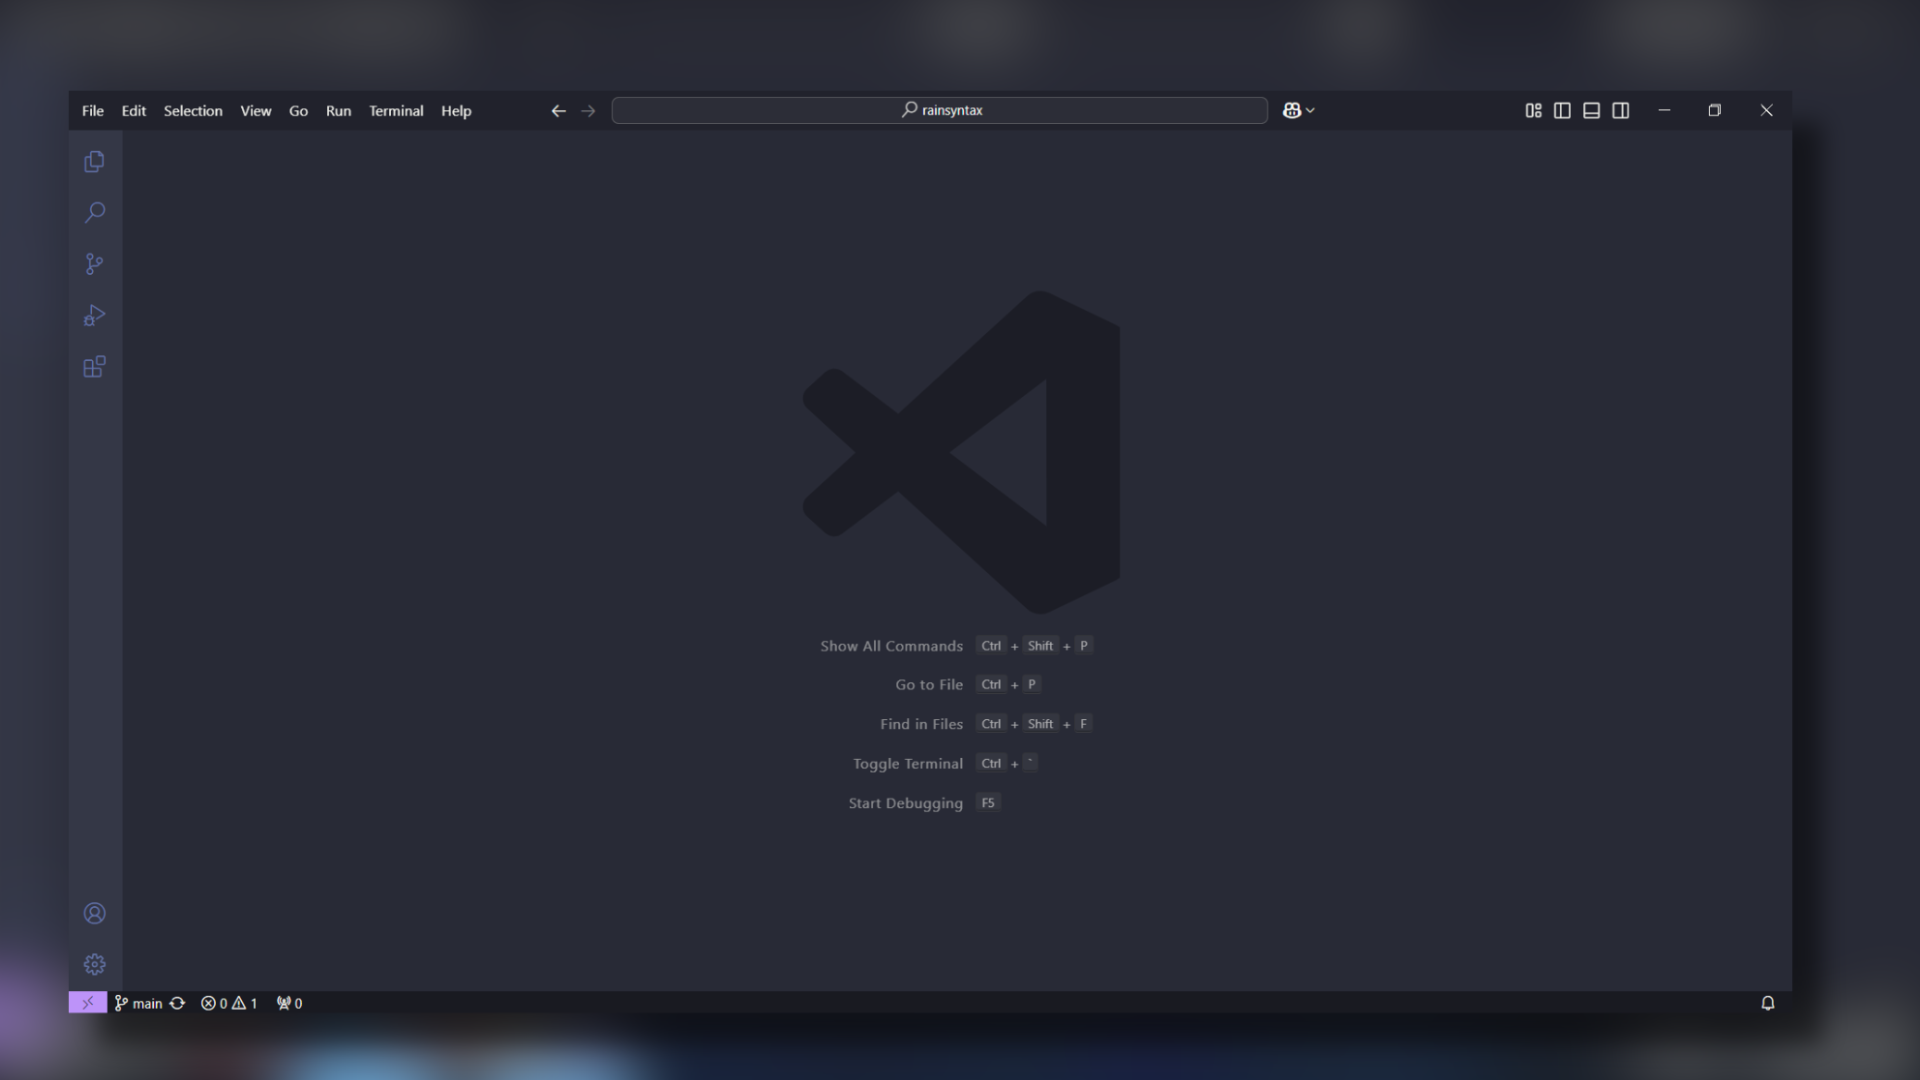Open the Search view icon
Image resolution: width=1920 pixels, height=1080 pixels.
94,212
